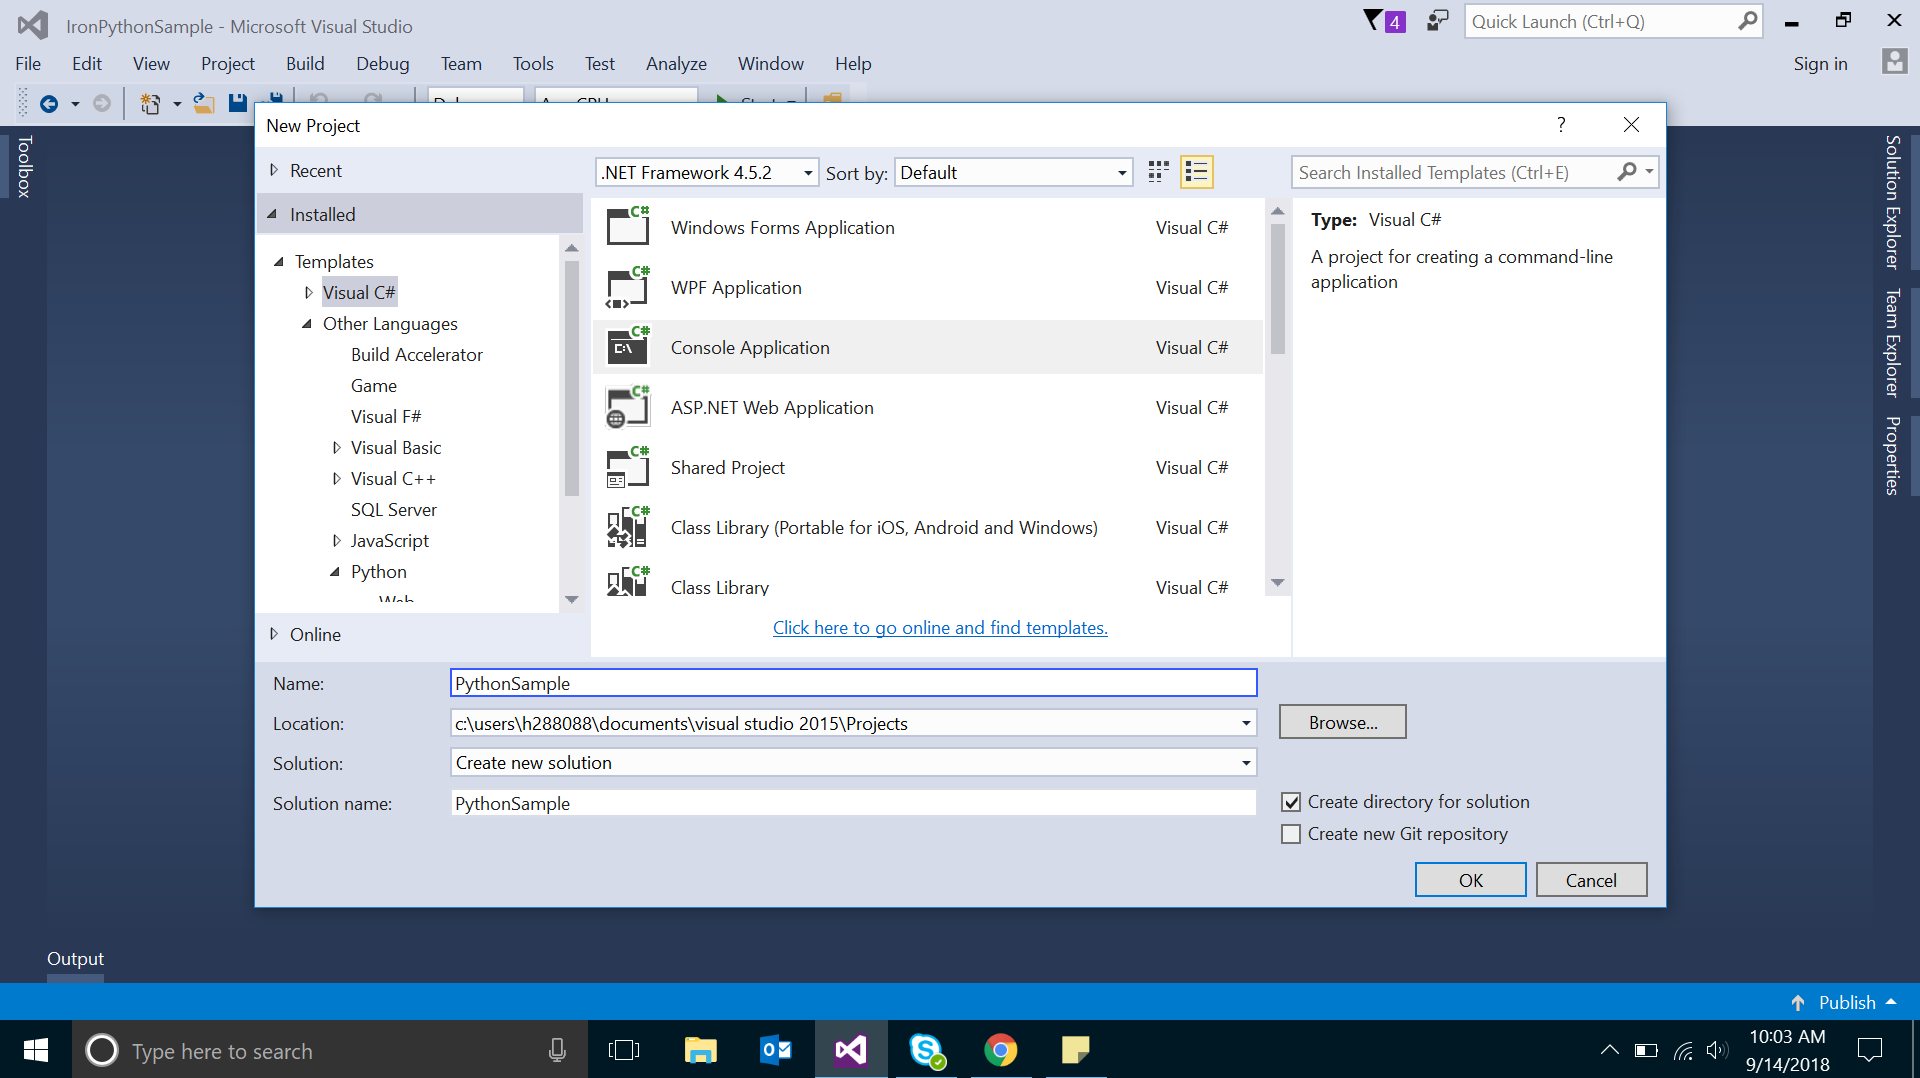Click the New Project dialog help icon

[1561, 124]
